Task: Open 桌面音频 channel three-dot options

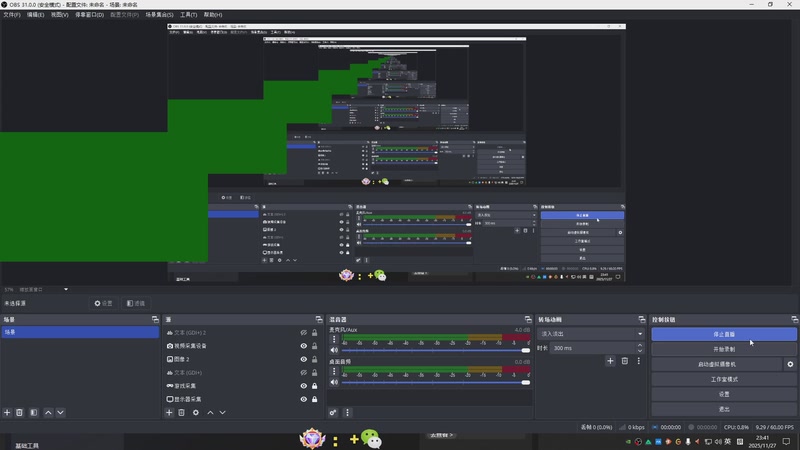Action: coord(334,371)
